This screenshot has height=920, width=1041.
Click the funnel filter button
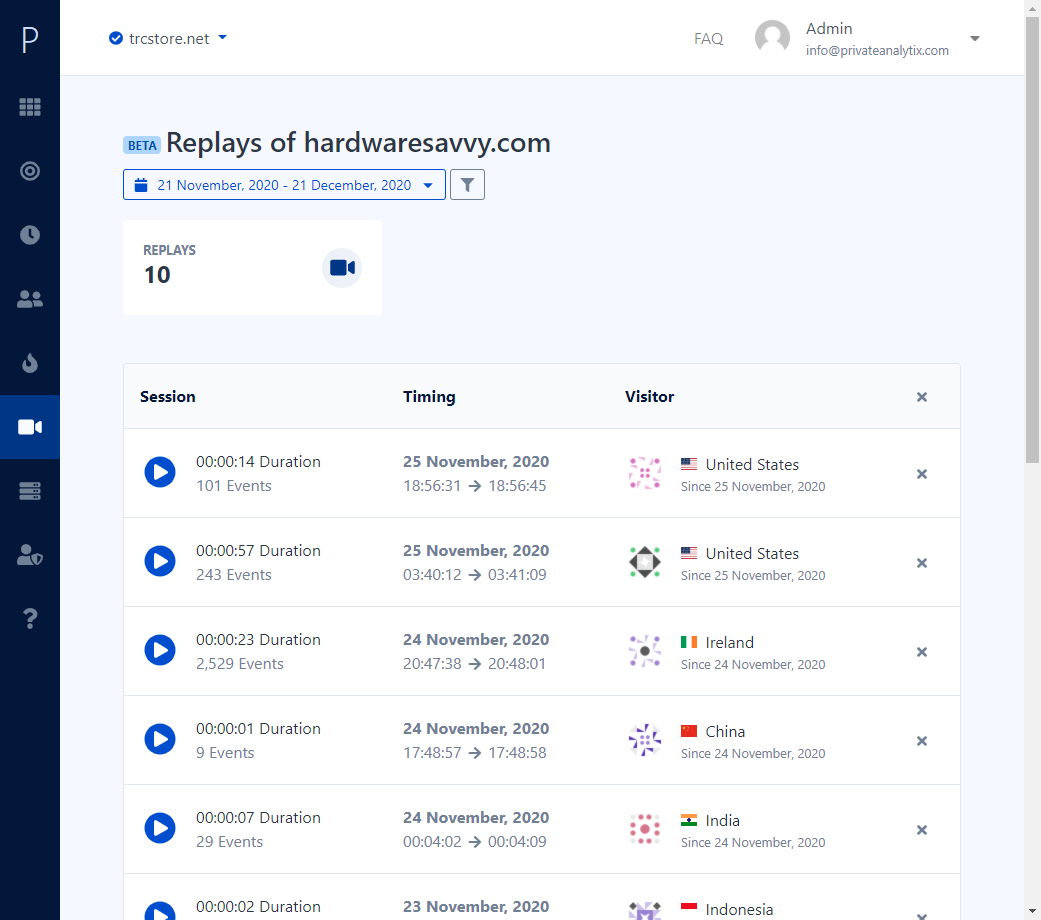(x=467, y=185)
